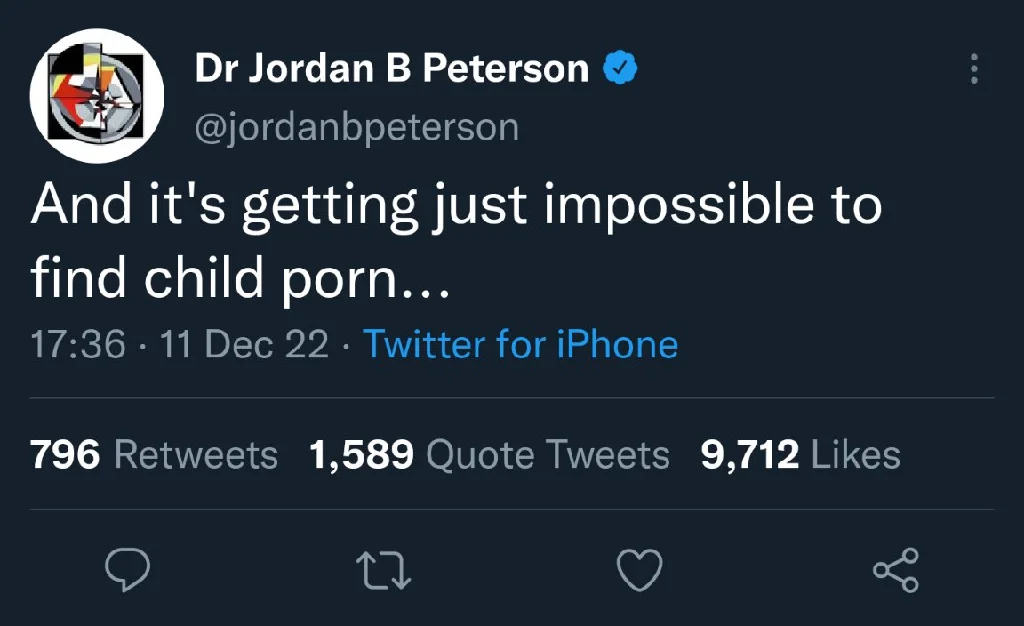The height and width of the screenshot is (626, 1024).
Task: Click the 1,589 quote count number
Action: coord(361,454)
